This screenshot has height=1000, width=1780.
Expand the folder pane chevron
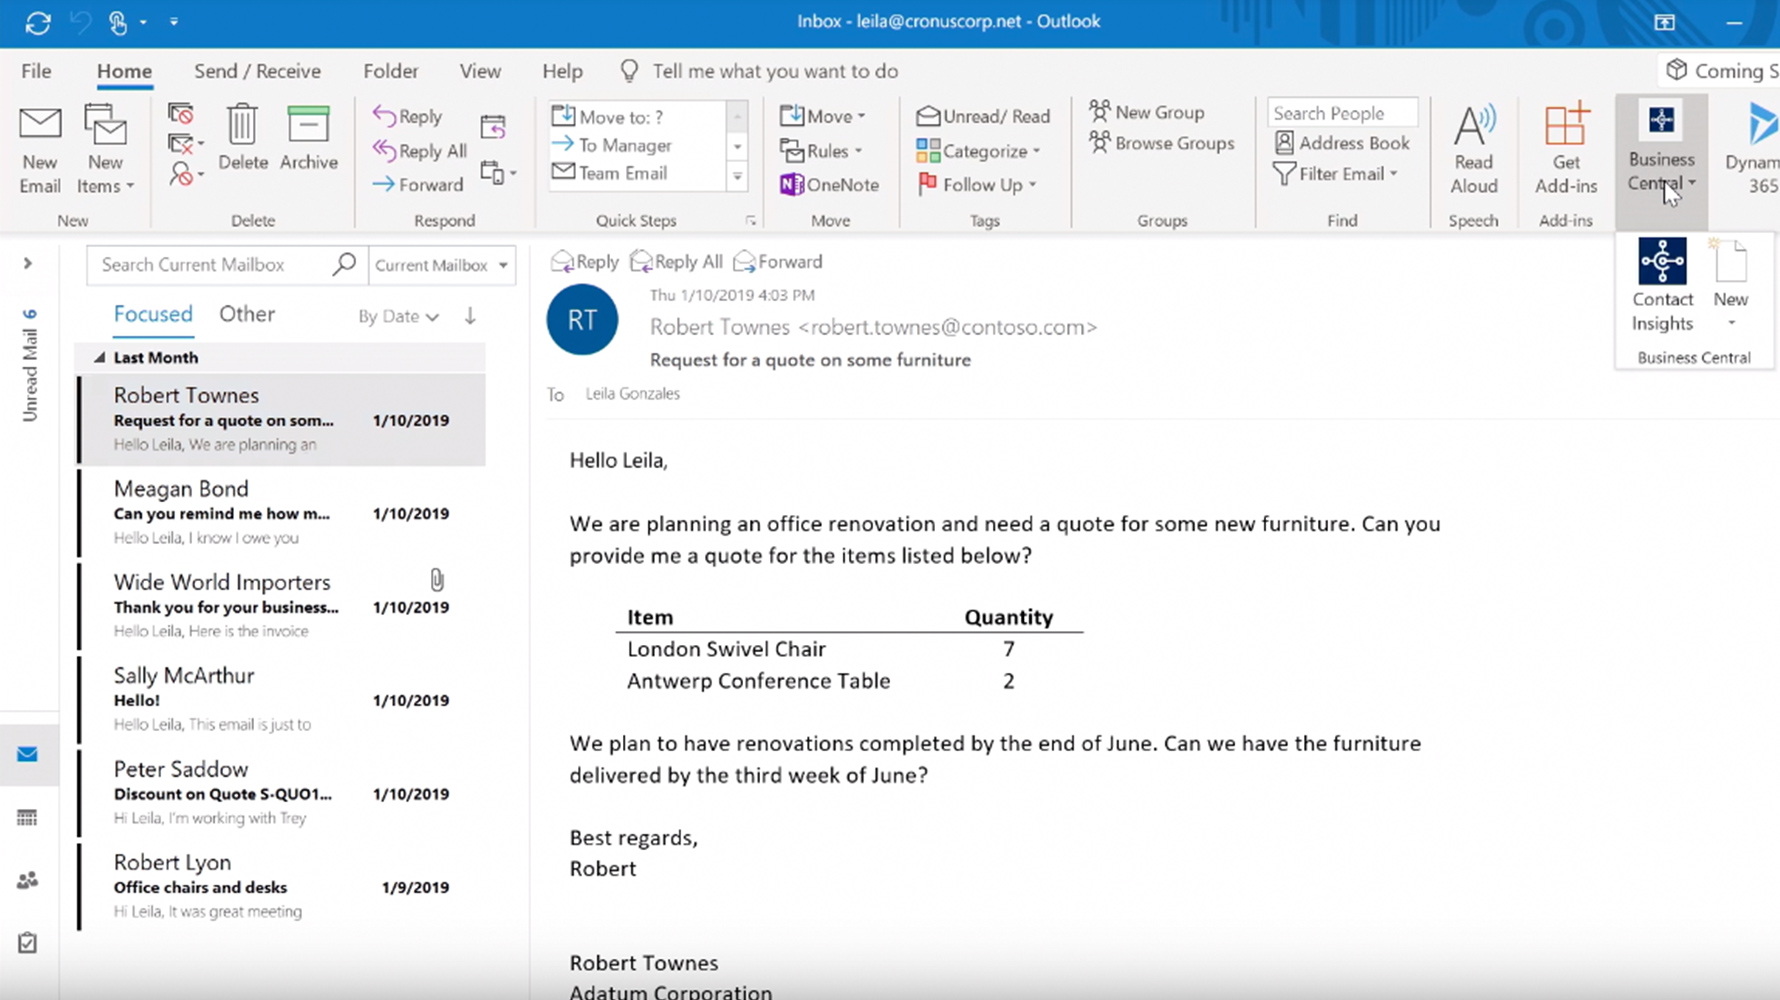[x=28, y=263]
